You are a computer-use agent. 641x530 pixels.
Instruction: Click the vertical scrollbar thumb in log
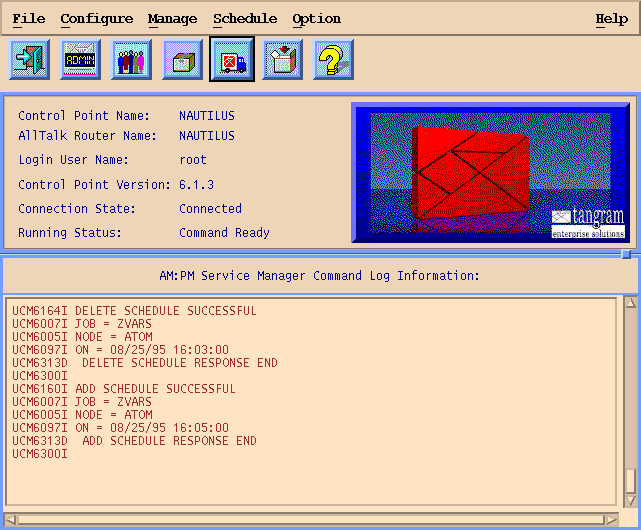coord(631,481)
